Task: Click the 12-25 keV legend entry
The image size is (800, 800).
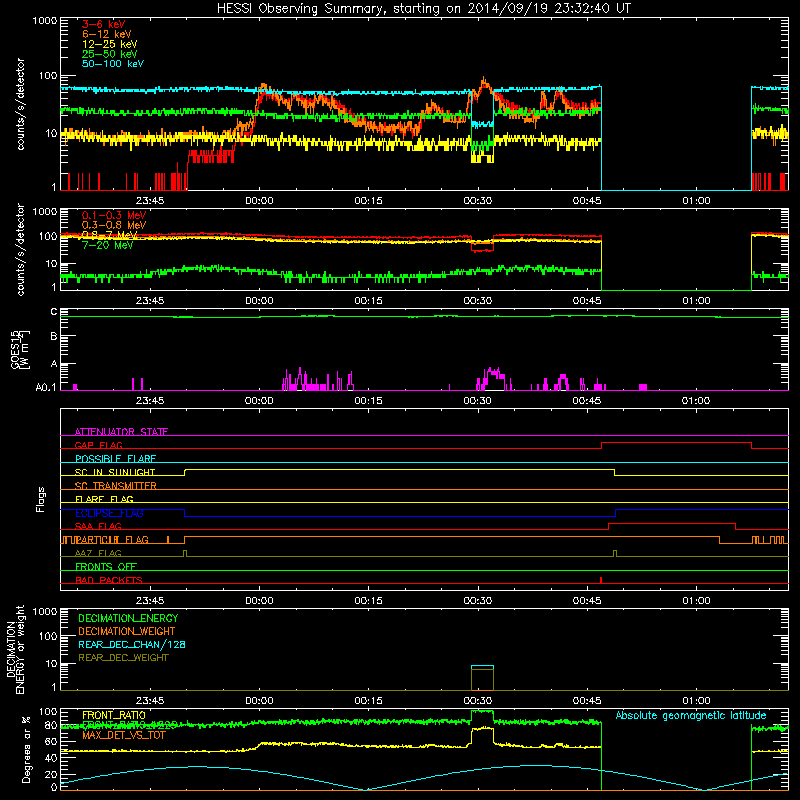Action: click(109, 44)
